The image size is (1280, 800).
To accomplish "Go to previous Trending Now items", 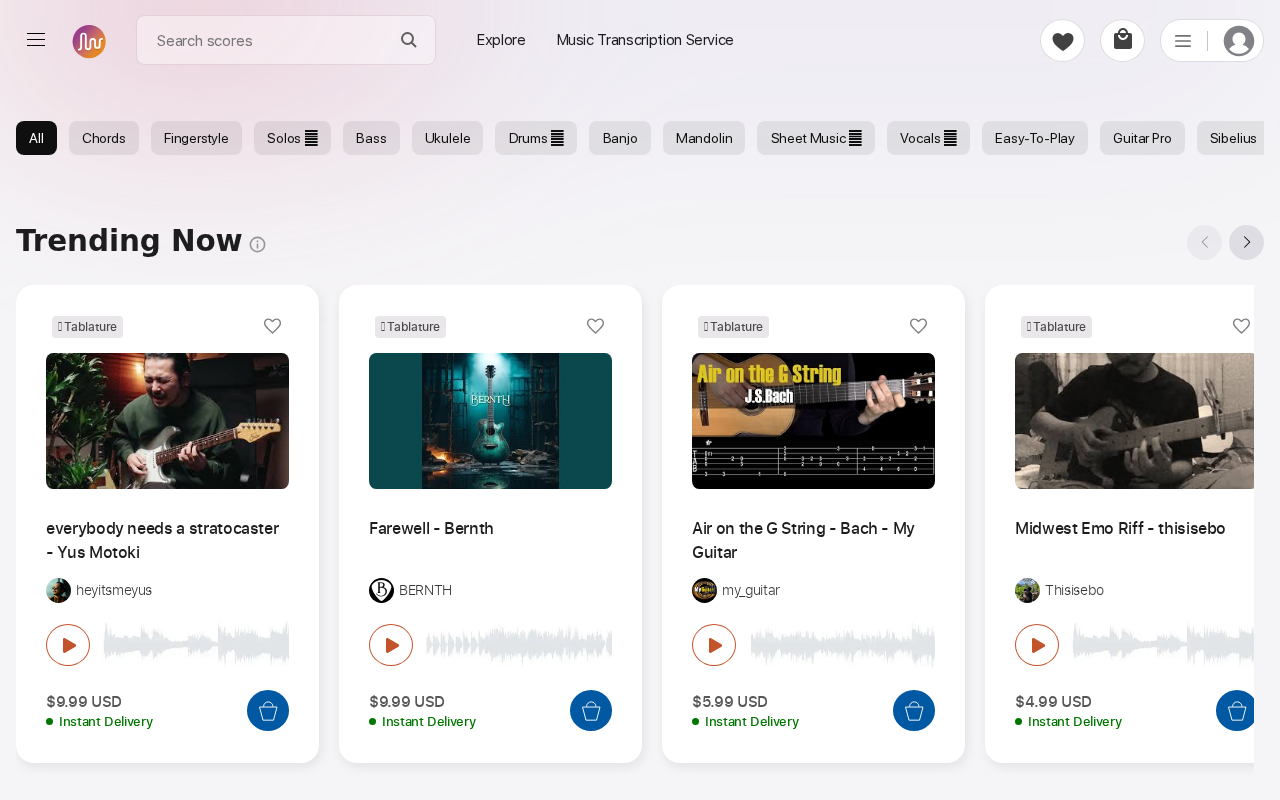I will click(x=1204, y=242).
